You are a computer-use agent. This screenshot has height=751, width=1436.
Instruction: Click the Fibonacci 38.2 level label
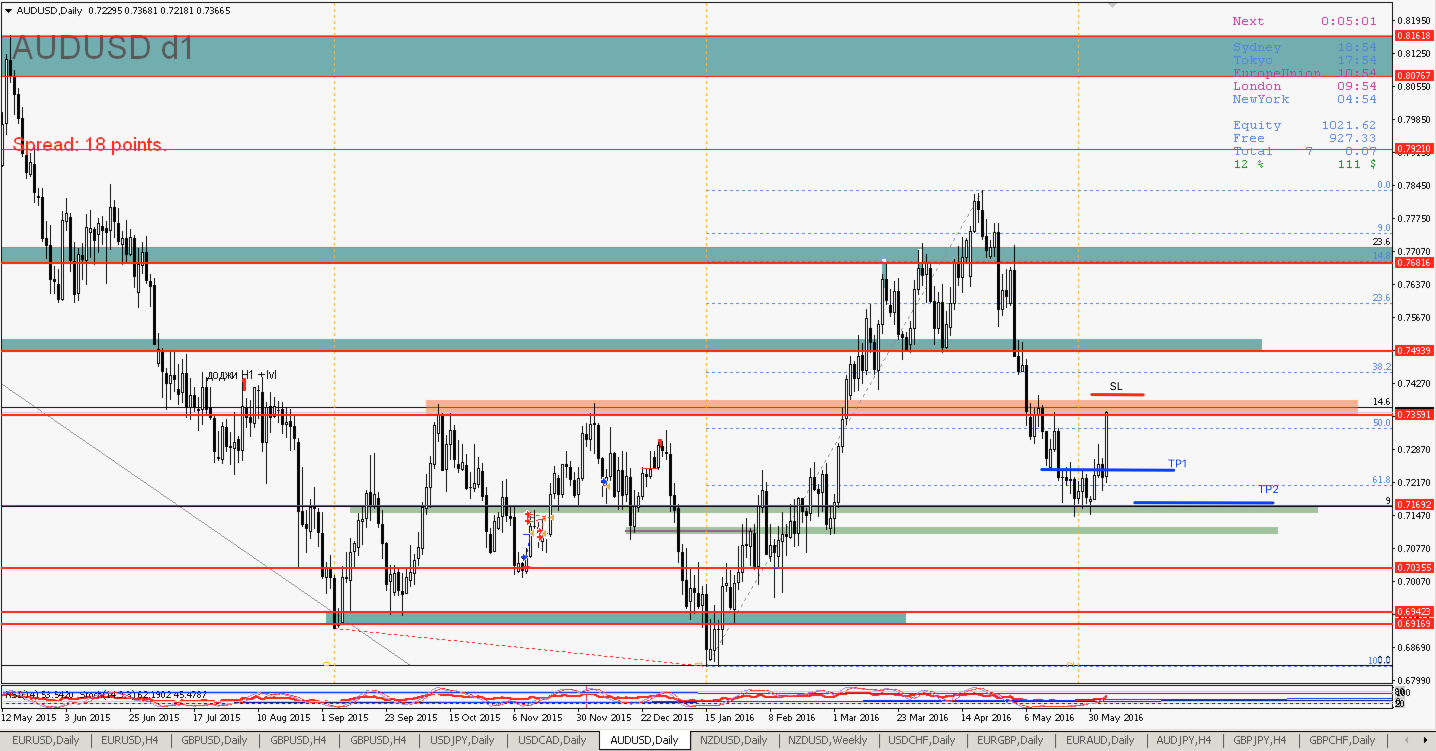coord(1381,367)
